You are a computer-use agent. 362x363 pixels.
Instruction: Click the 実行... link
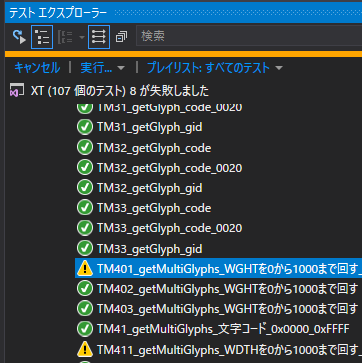tap(96, 68)
